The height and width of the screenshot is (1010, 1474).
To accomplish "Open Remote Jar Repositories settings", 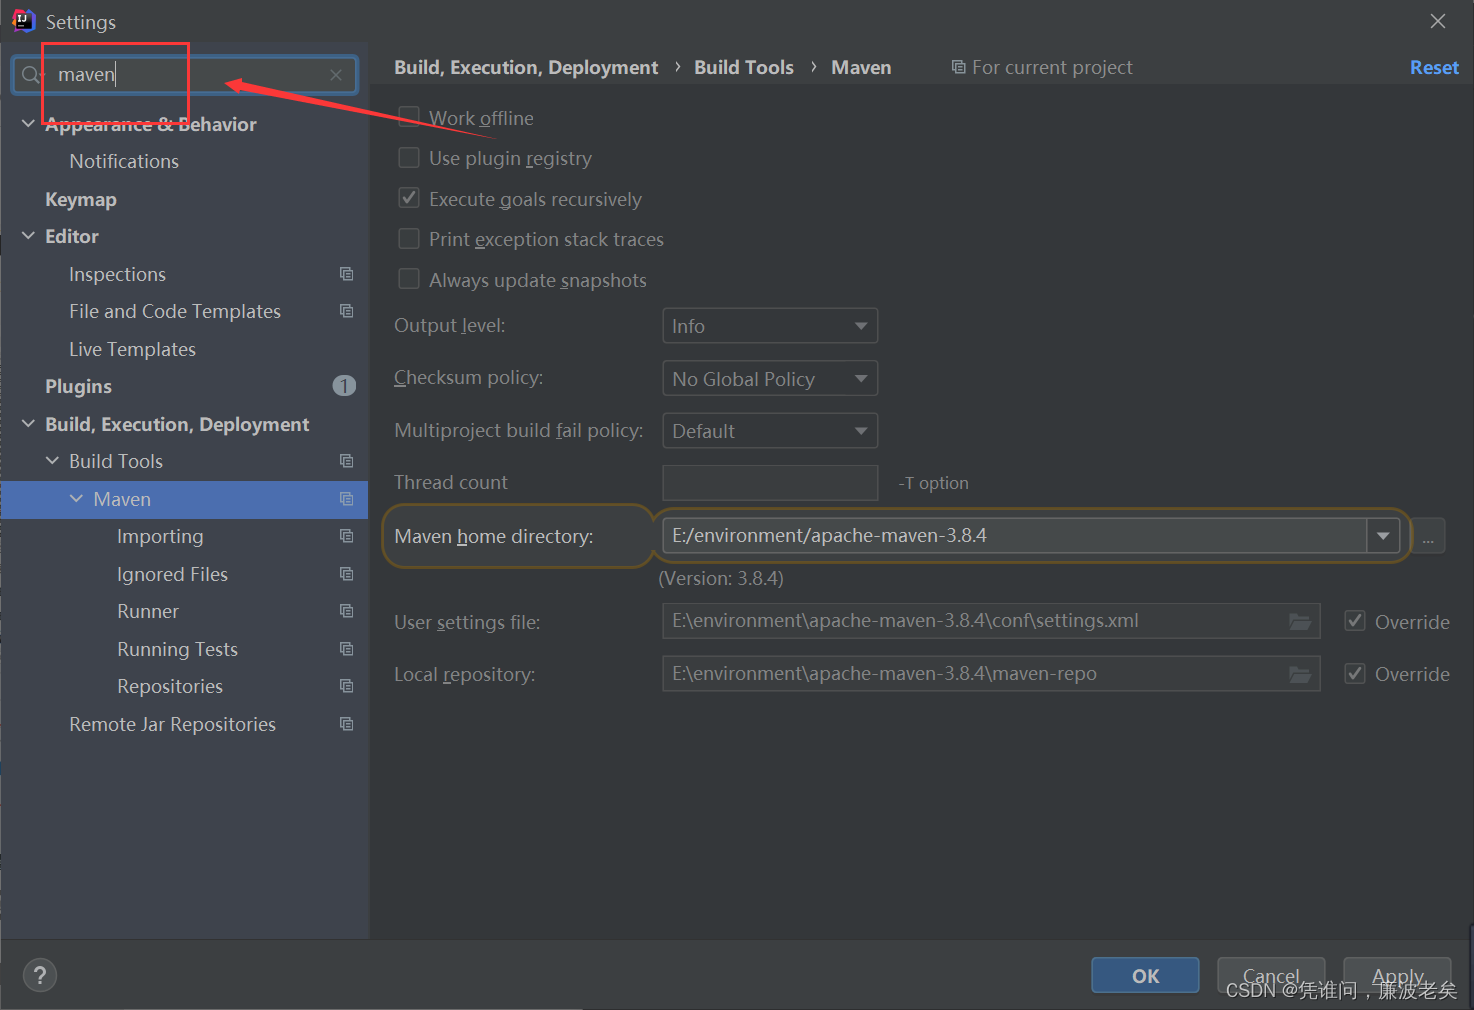I will tap(172, 724).
